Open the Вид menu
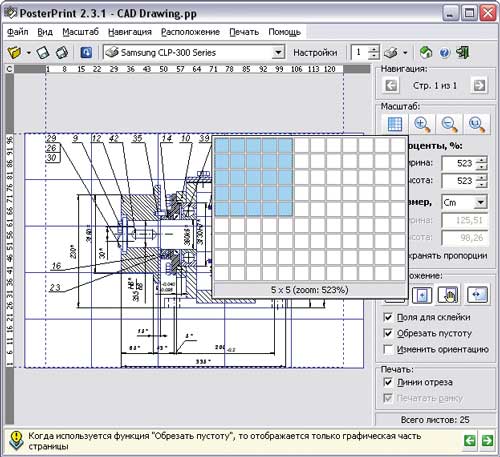The image size is (500, 457). click(45, 32)
